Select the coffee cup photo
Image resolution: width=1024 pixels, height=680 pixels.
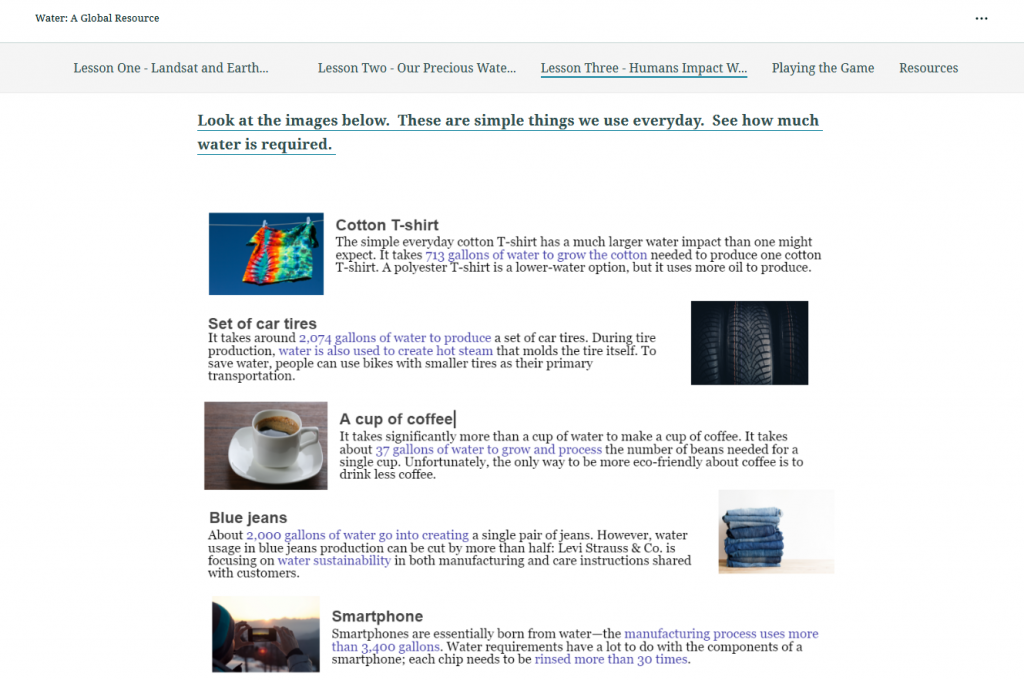click(x=266, y=446)
